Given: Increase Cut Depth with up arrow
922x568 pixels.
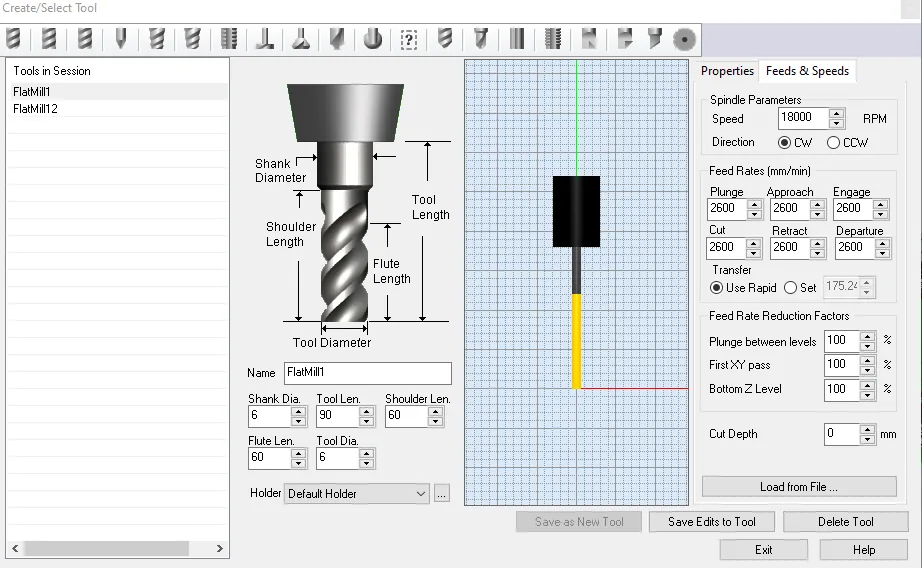Looking at the screenshot, I should (867, 430).
